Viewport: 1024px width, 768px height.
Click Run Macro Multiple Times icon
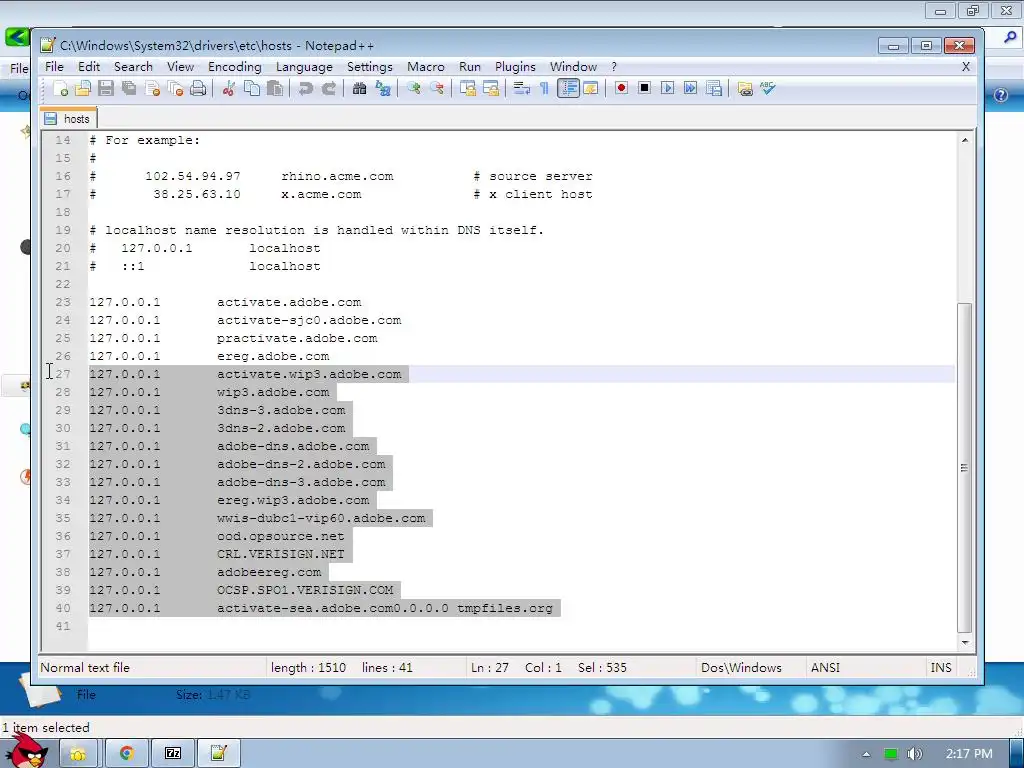point(690,88)
